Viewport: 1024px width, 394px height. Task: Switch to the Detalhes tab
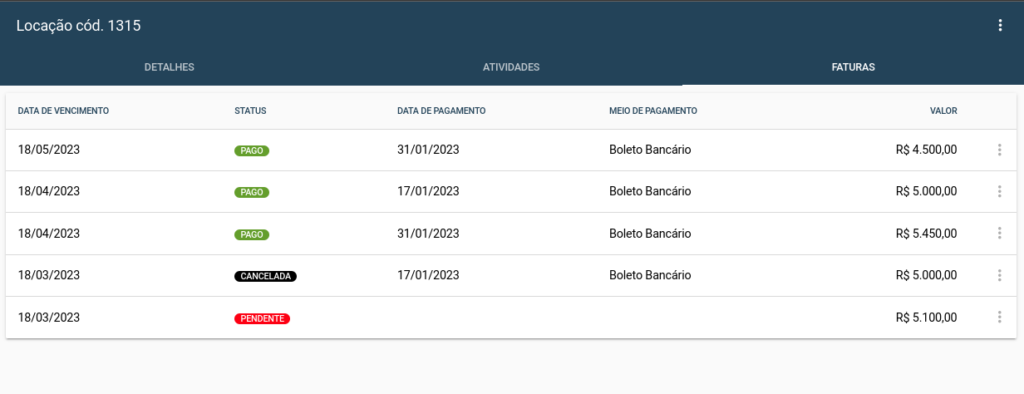[x=169, y=67]
